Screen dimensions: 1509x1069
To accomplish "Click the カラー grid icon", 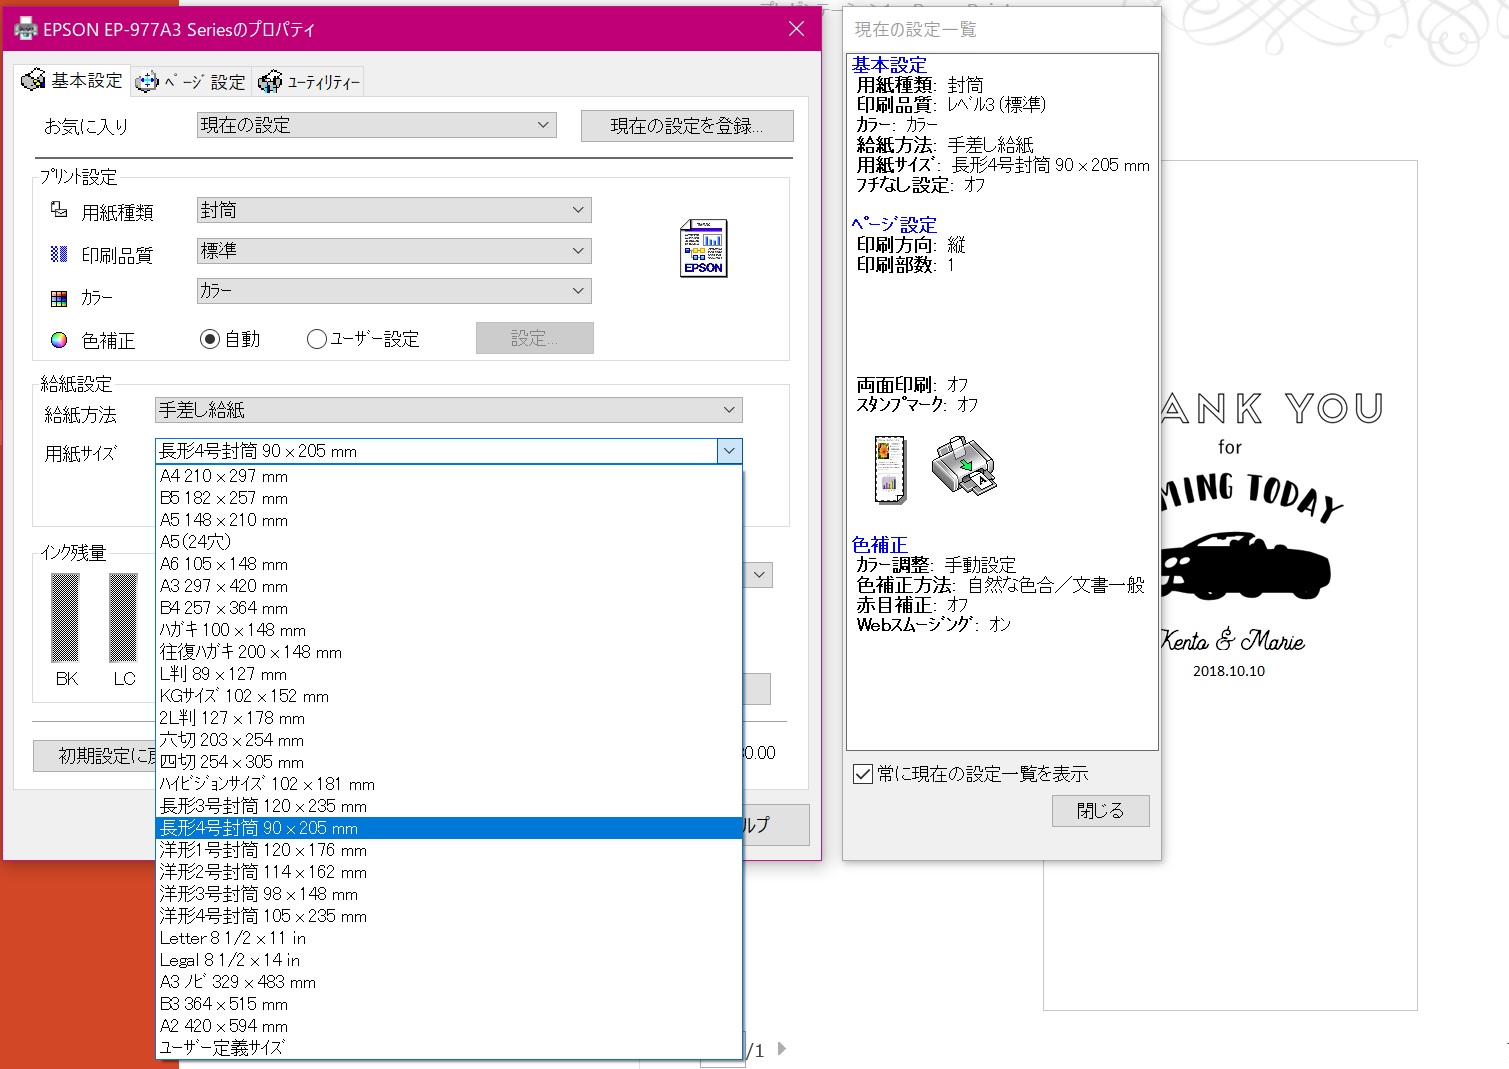I will click(x=59, y=298).
